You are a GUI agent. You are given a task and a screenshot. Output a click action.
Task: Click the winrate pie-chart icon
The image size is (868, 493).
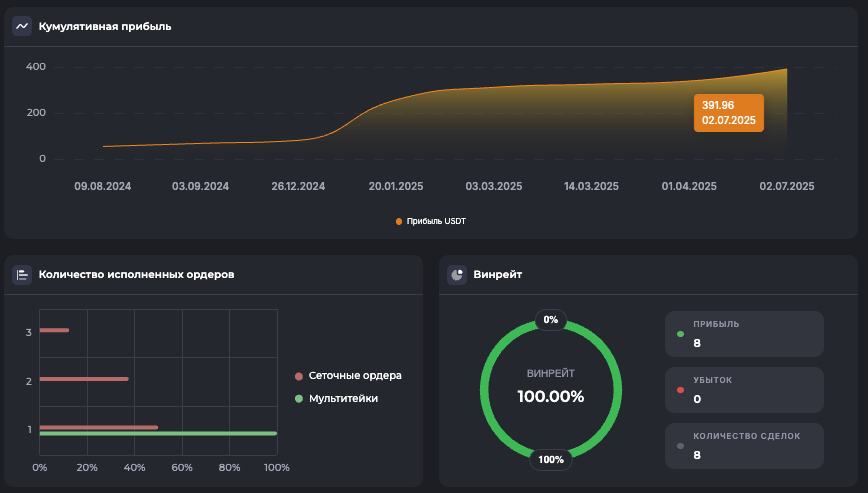click(x=457, y=274)
